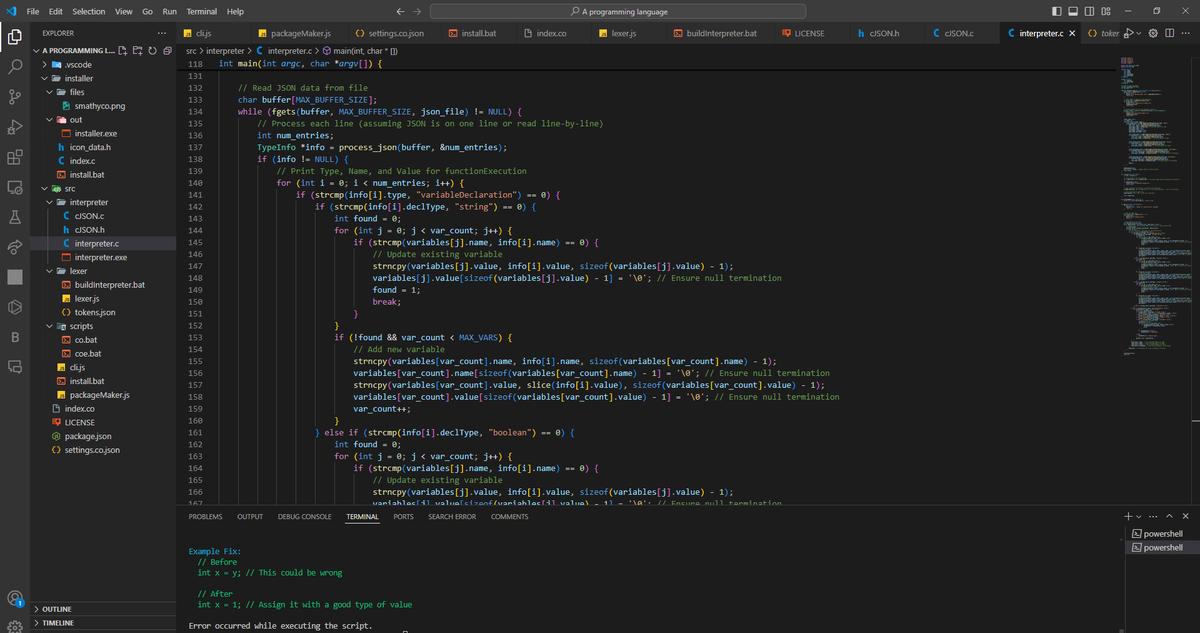Create a new terminal with plus icon

(x=1128, y=516)
